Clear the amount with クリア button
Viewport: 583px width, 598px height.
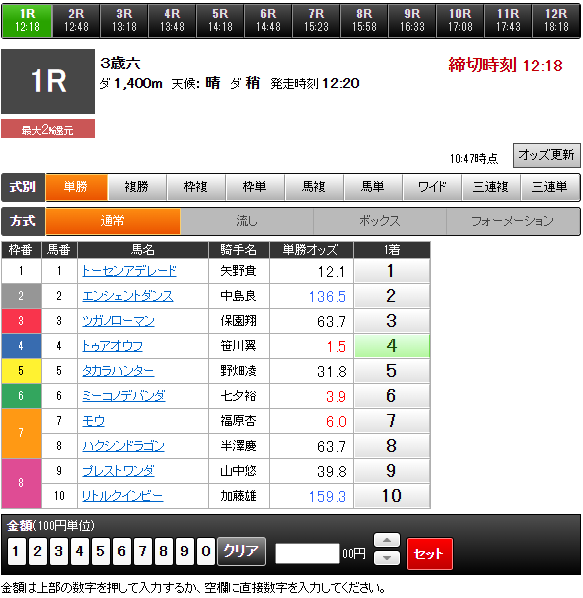pyautogui.click(x=241, y=551)
